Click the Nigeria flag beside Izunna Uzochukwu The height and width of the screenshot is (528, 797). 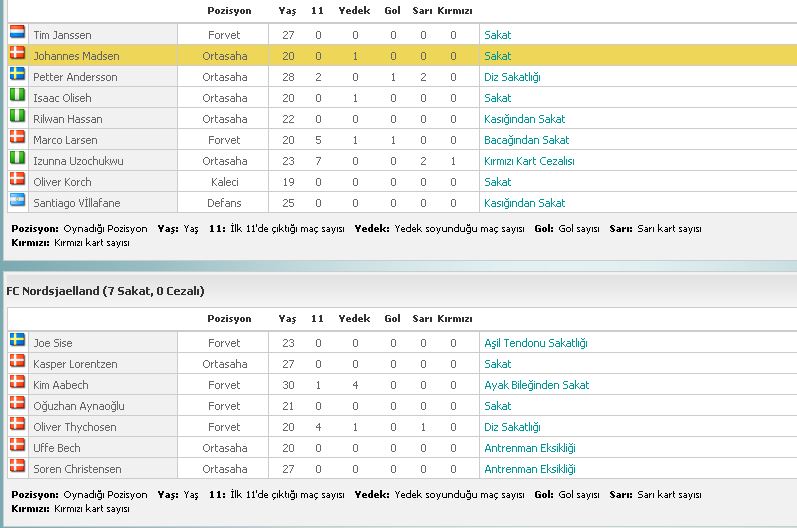(x=17, y=158)
